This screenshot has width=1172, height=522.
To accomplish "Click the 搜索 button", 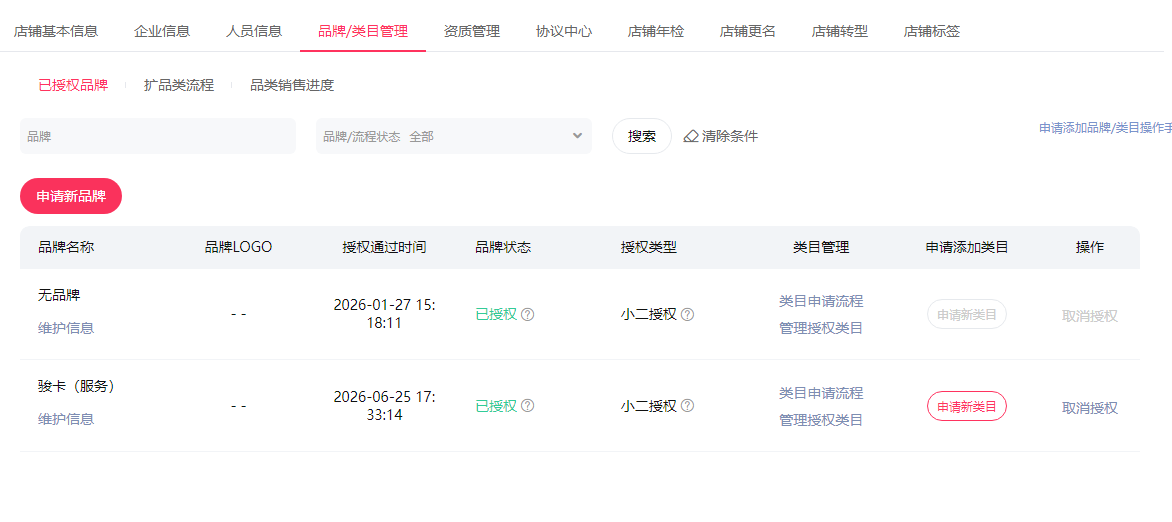I will [642, 136].
